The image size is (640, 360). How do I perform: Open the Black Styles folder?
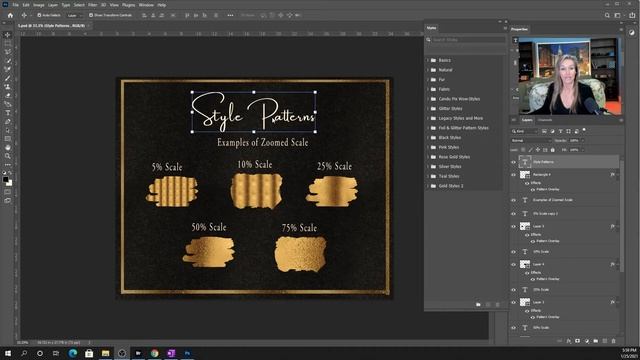(449, 138)
